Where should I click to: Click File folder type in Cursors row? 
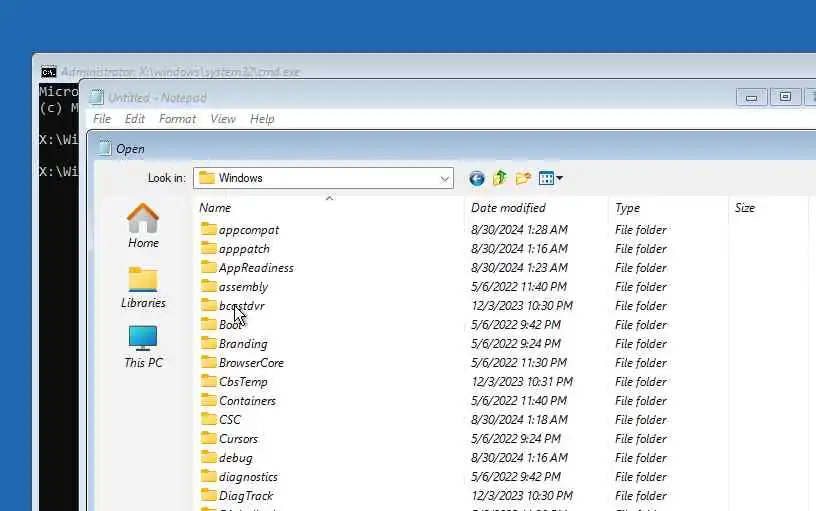coord(641,439)
